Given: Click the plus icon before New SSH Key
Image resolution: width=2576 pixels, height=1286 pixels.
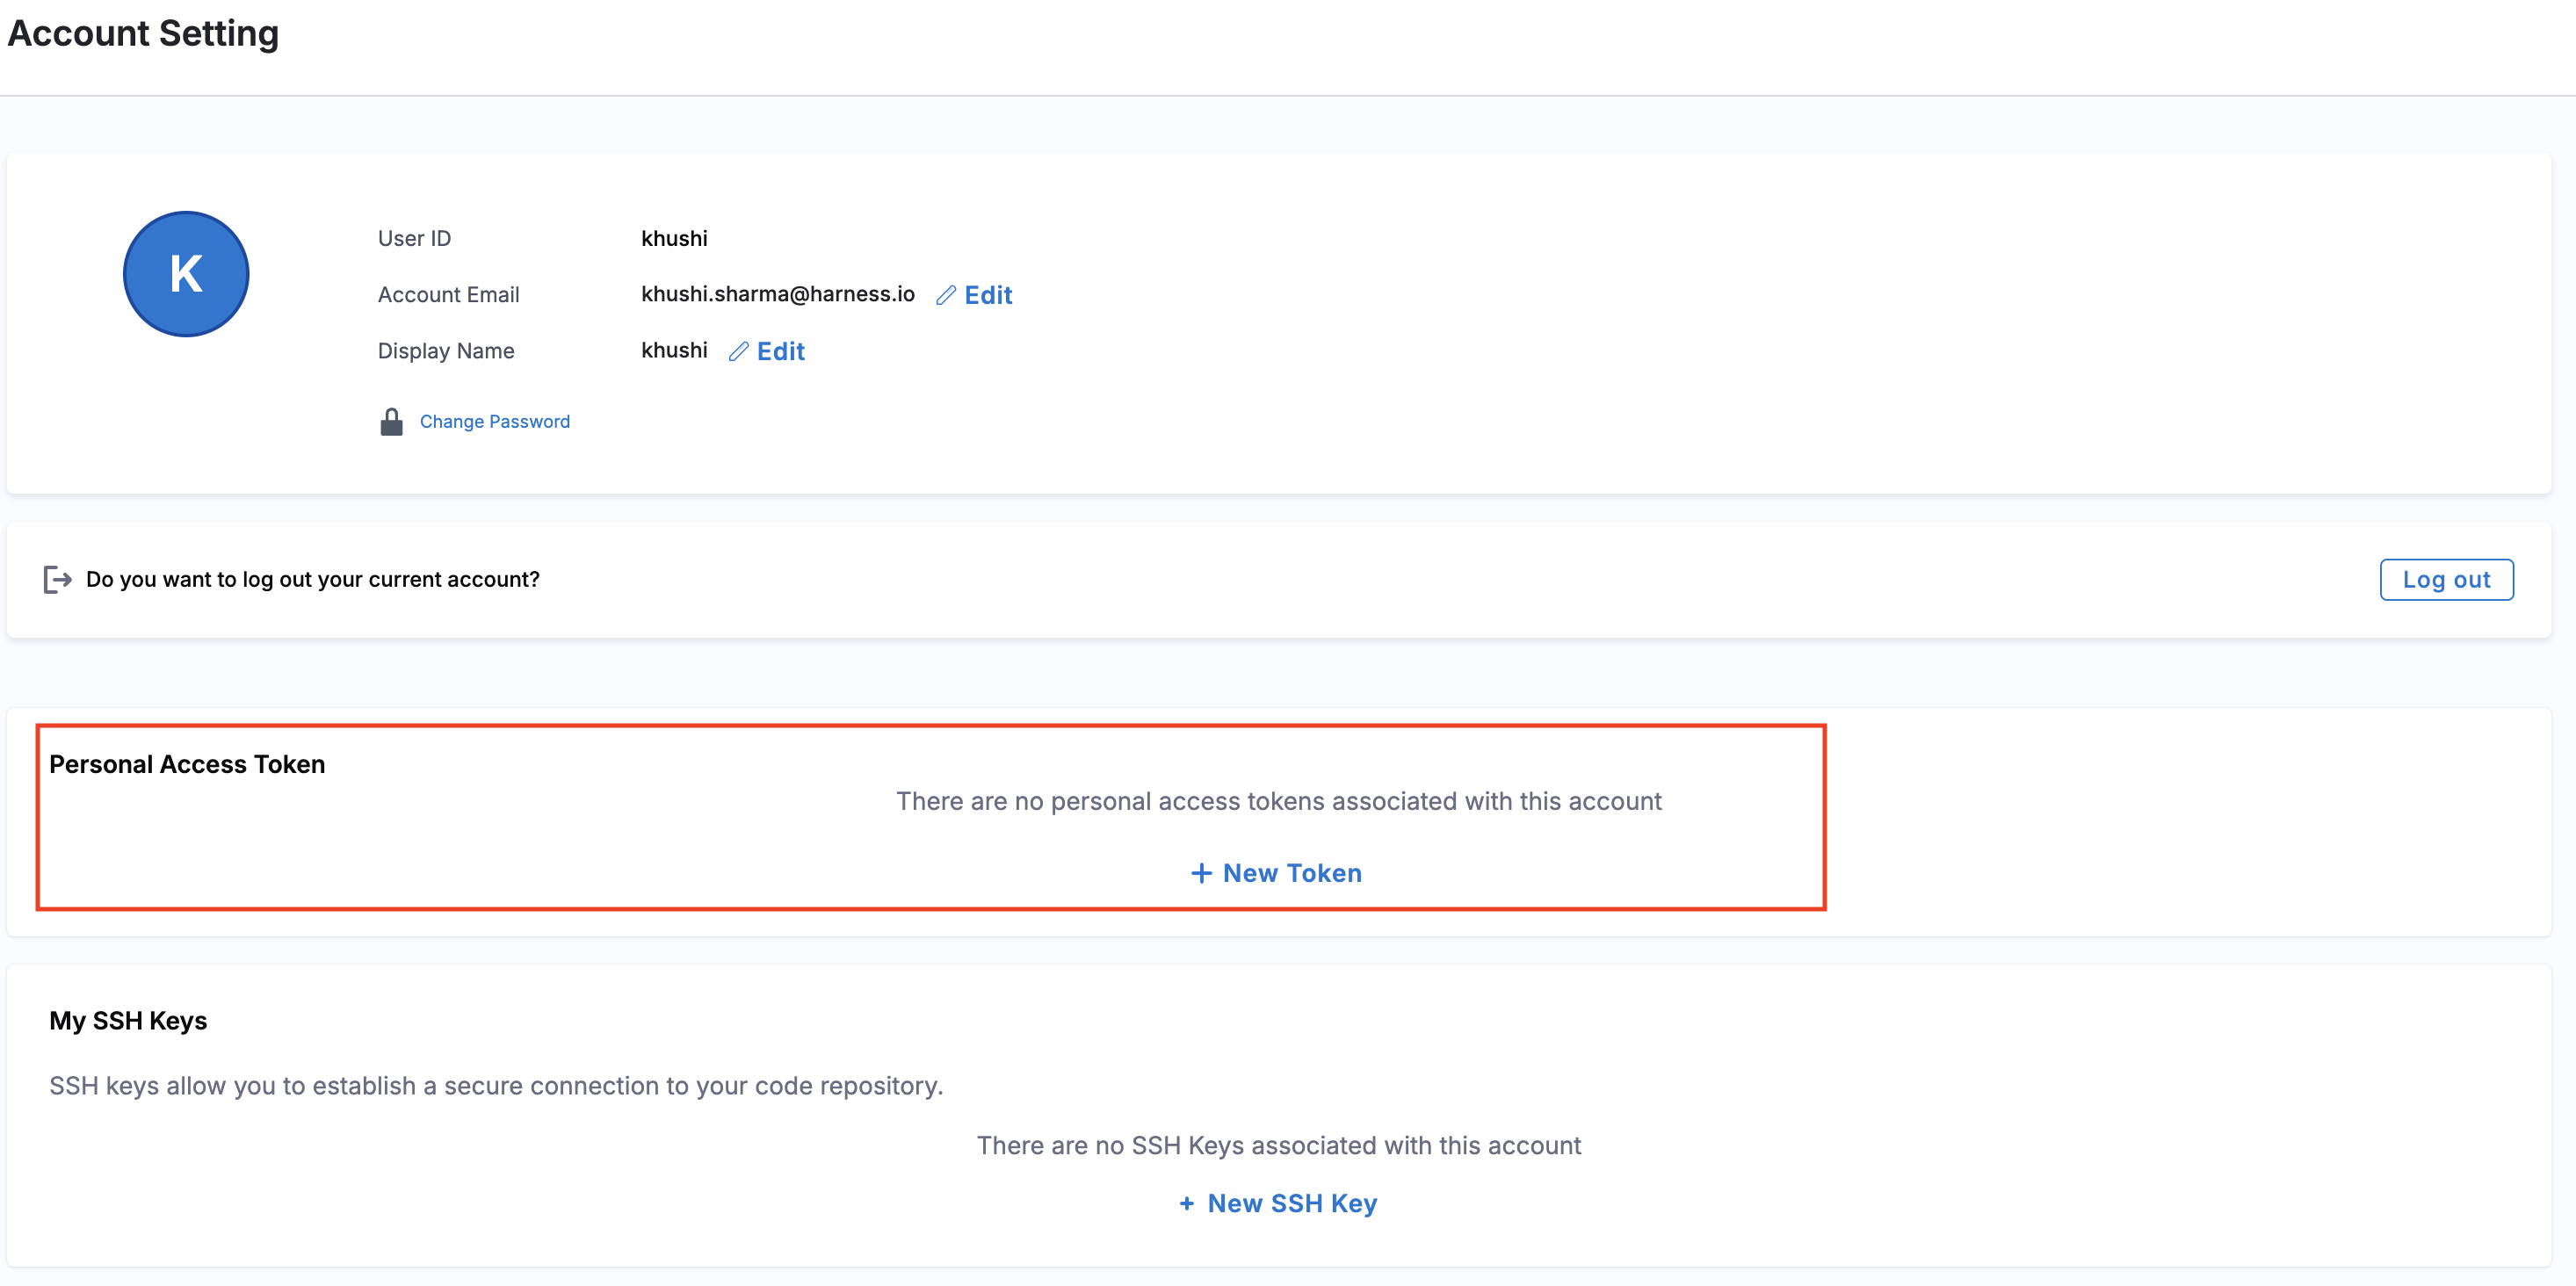Looking at the screenshot, I should tap(1186, 1203).
